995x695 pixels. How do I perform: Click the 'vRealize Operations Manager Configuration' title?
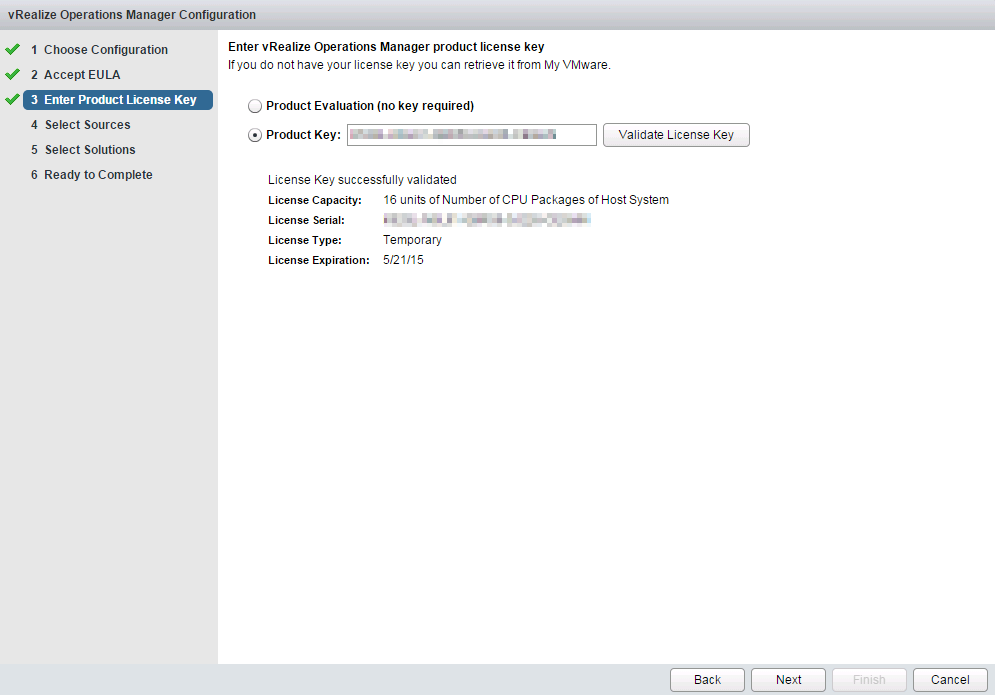pyautogui.click(x=132, y=15)
